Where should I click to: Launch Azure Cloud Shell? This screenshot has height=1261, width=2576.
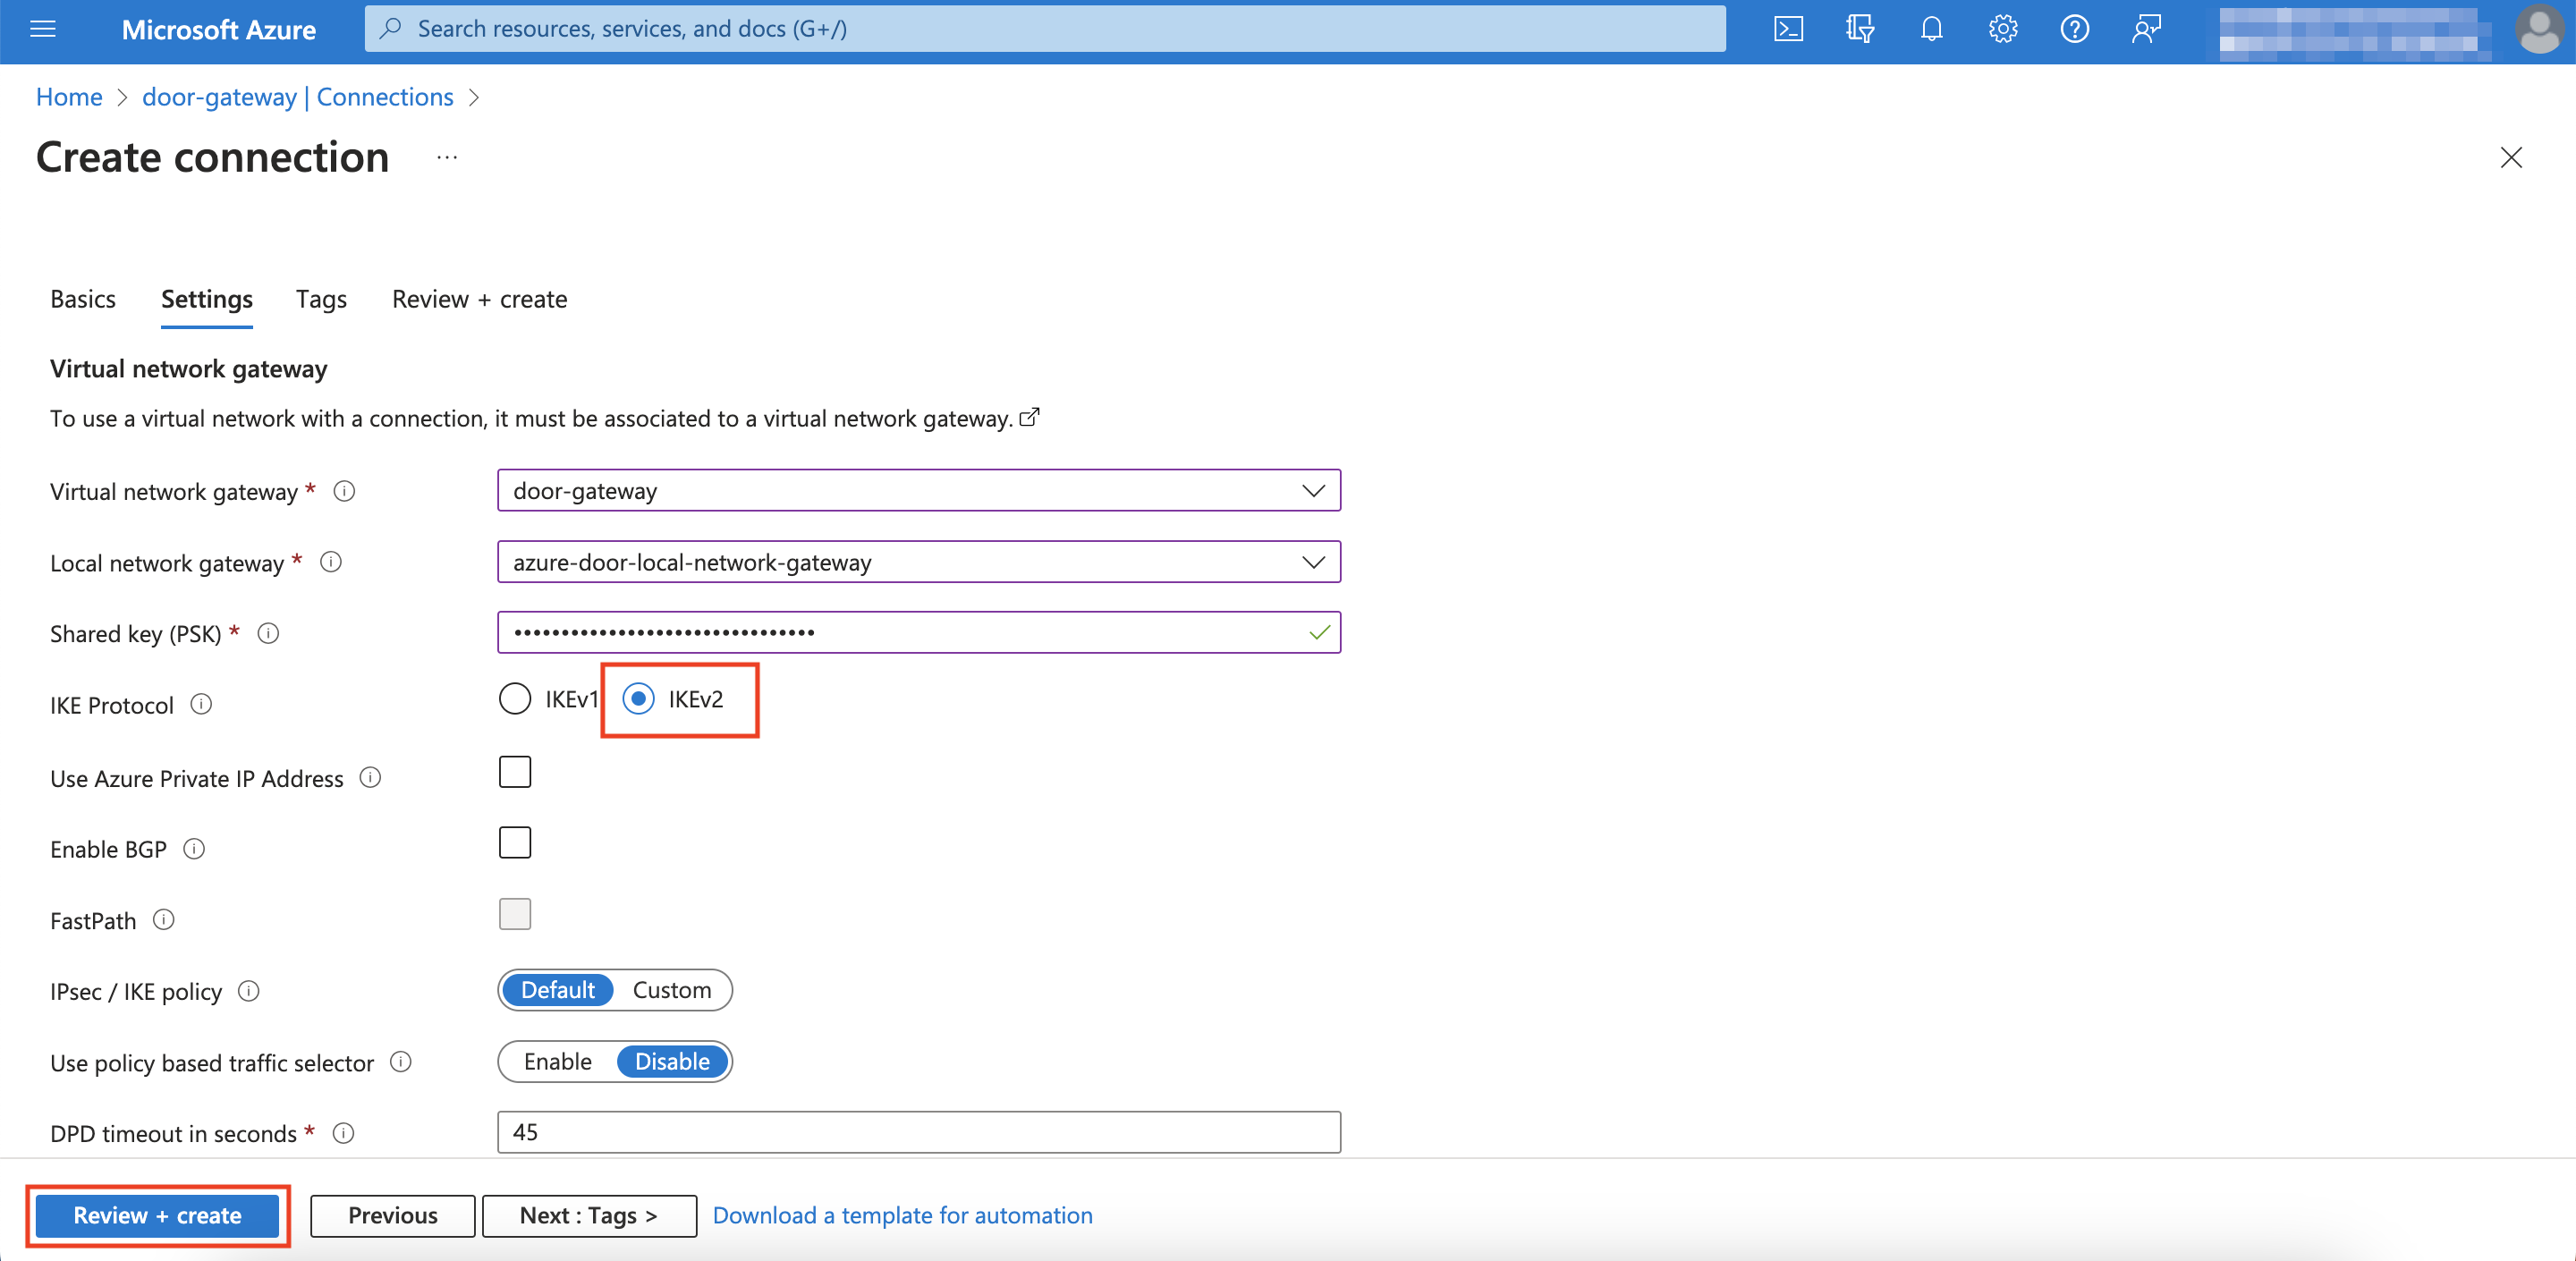(1789, 29)
